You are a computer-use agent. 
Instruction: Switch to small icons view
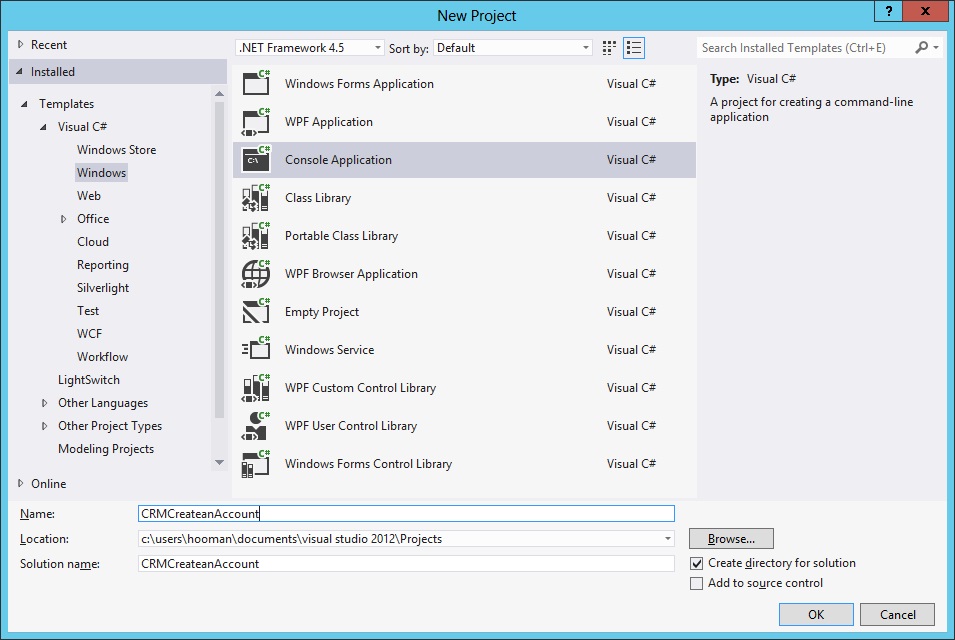609,47
